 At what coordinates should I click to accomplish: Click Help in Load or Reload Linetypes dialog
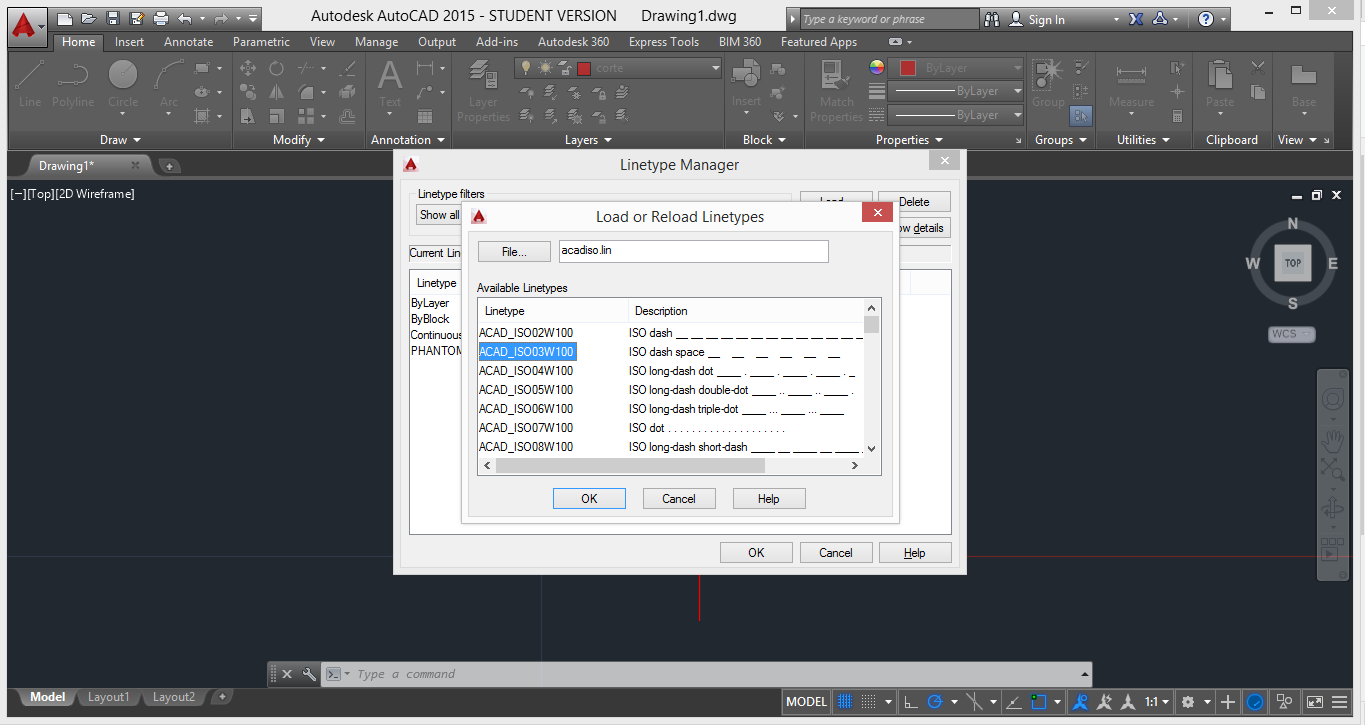pos(769,498)
